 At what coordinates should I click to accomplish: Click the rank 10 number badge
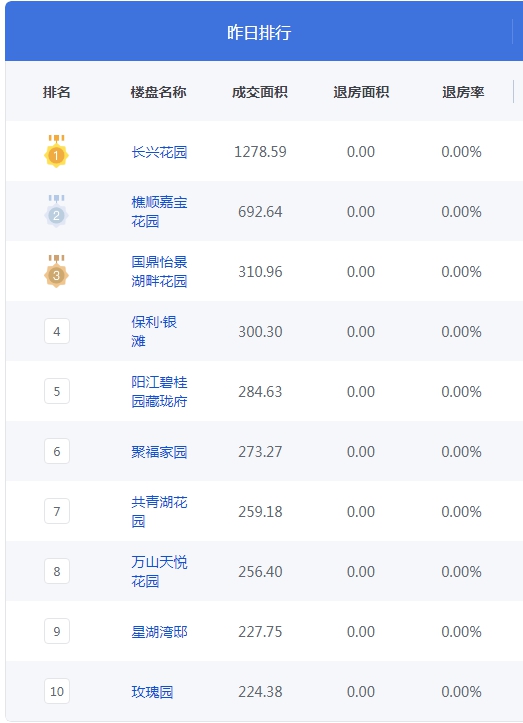click(x=57, y=691)
